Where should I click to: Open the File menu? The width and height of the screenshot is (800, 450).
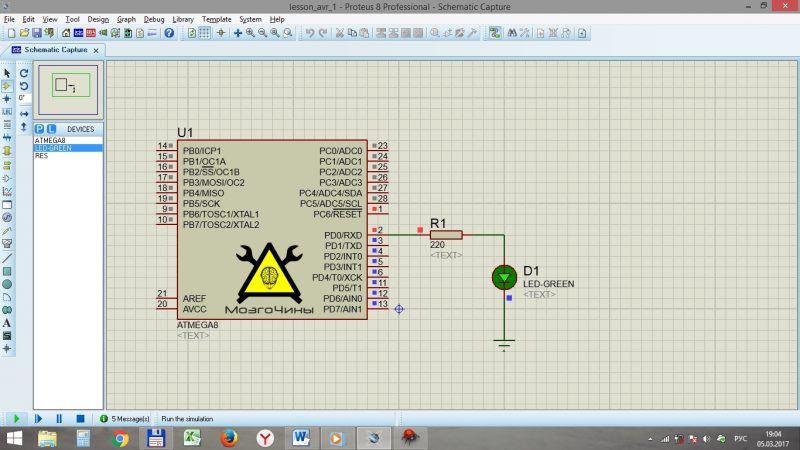(x=9, y=19)
